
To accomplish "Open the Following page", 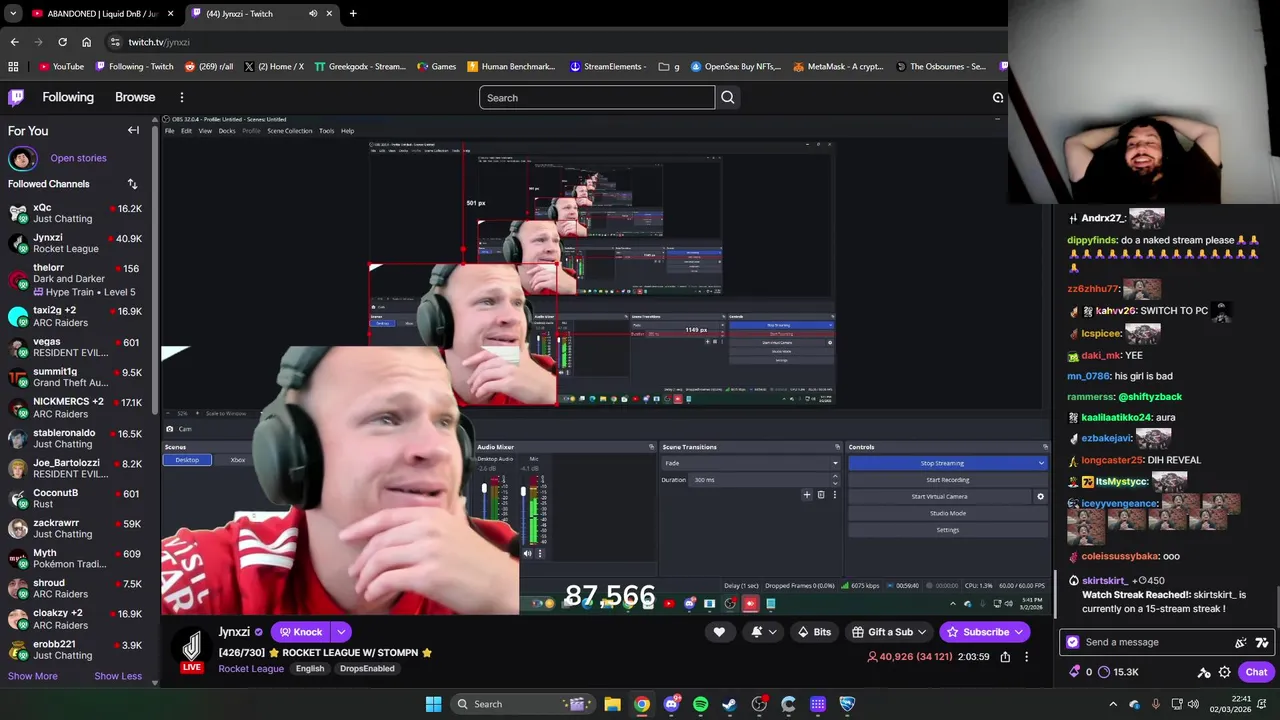I will [68, 97].
